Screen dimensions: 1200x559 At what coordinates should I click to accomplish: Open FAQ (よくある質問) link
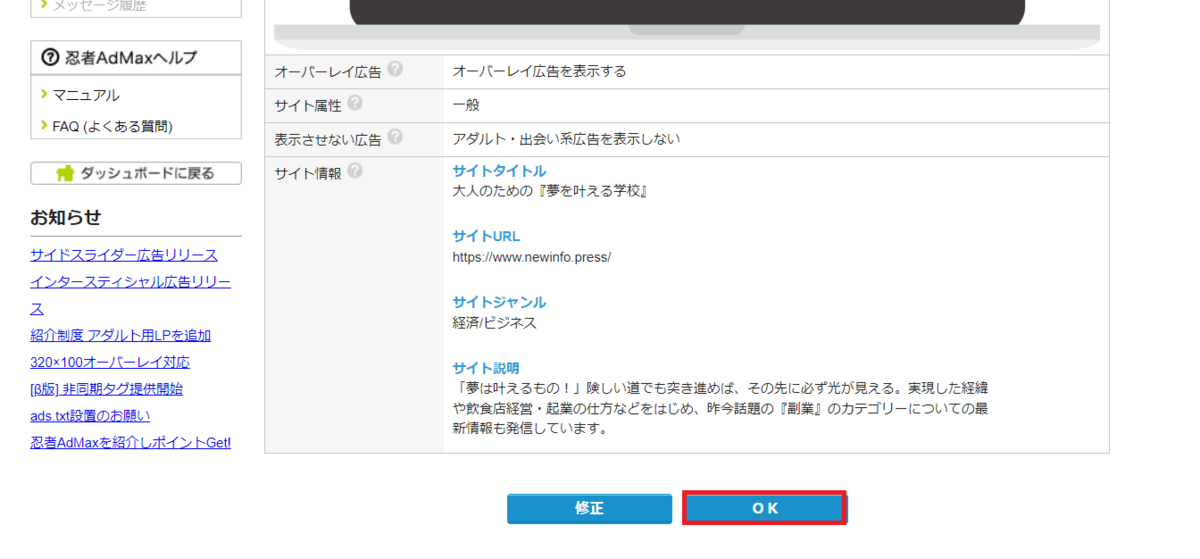click(112, 126)
